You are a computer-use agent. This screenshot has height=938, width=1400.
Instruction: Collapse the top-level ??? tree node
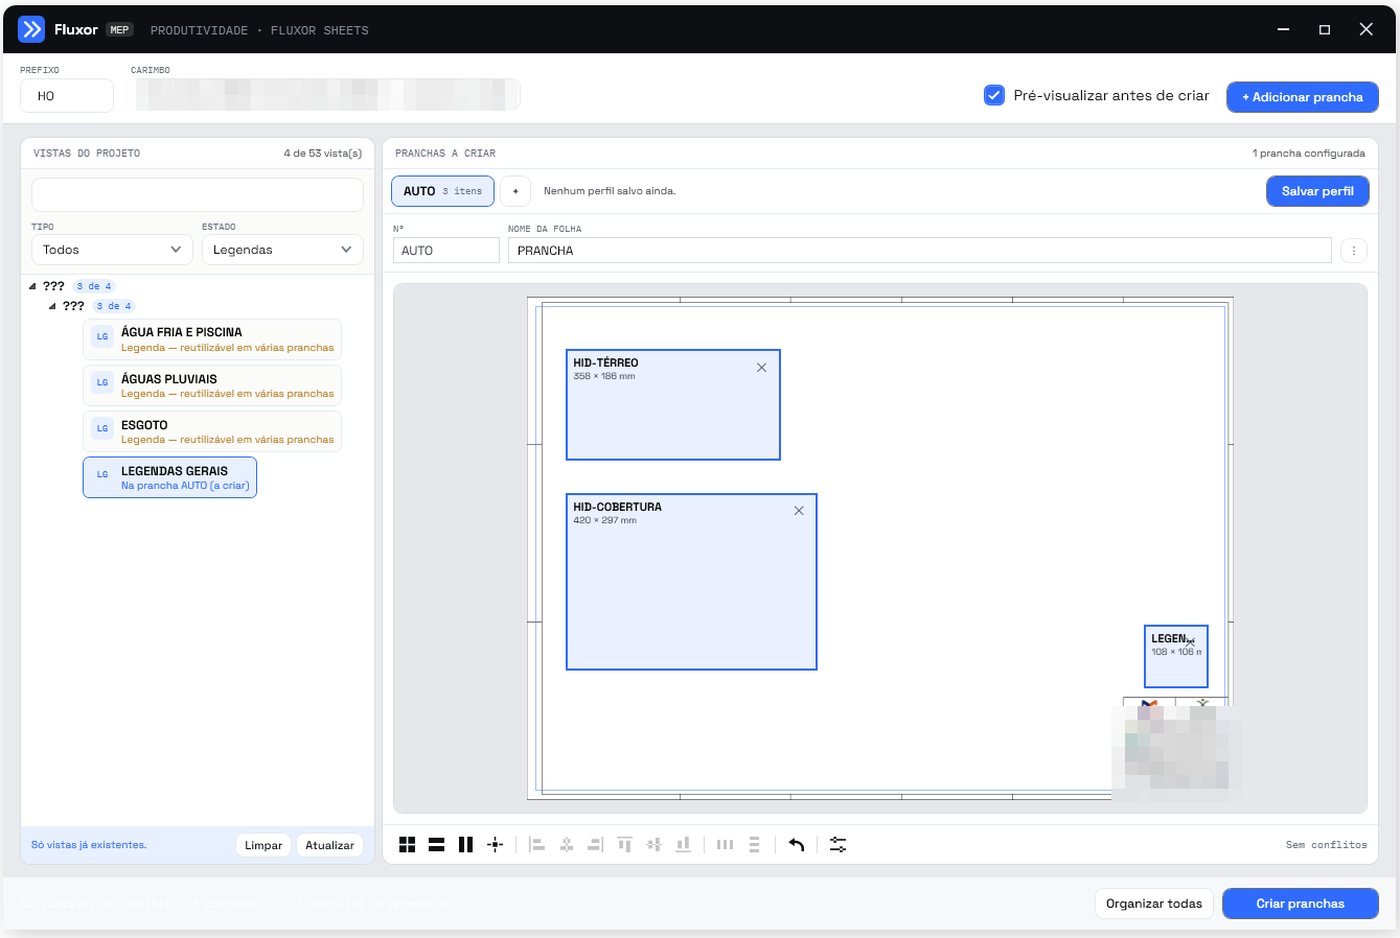33,286
